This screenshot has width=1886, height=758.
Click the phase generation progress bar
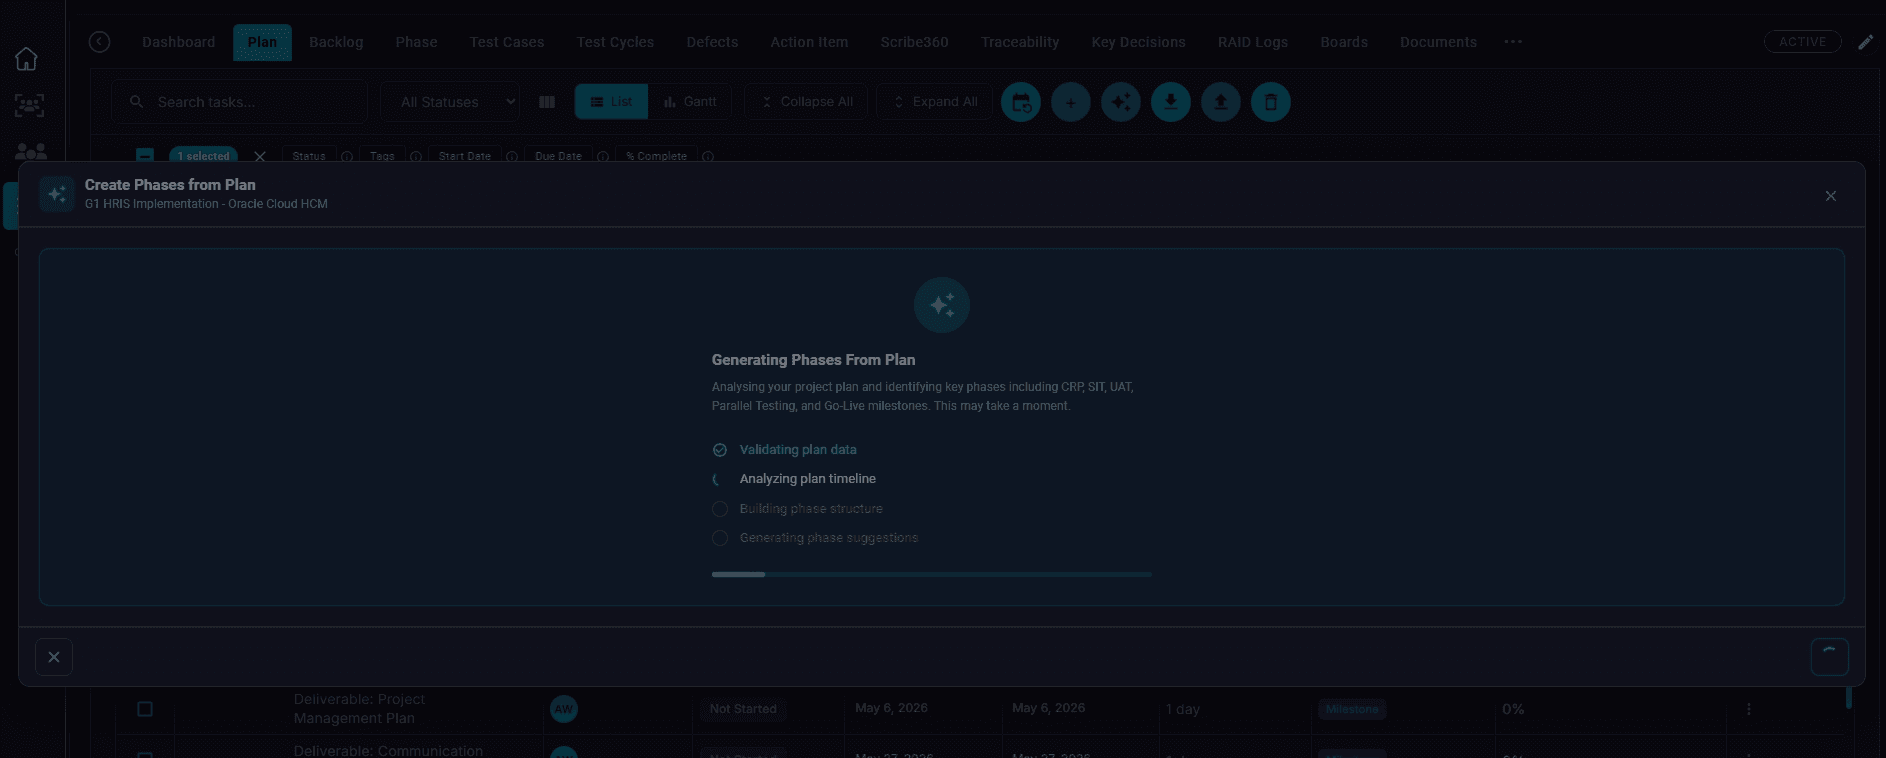pos(932,575)
